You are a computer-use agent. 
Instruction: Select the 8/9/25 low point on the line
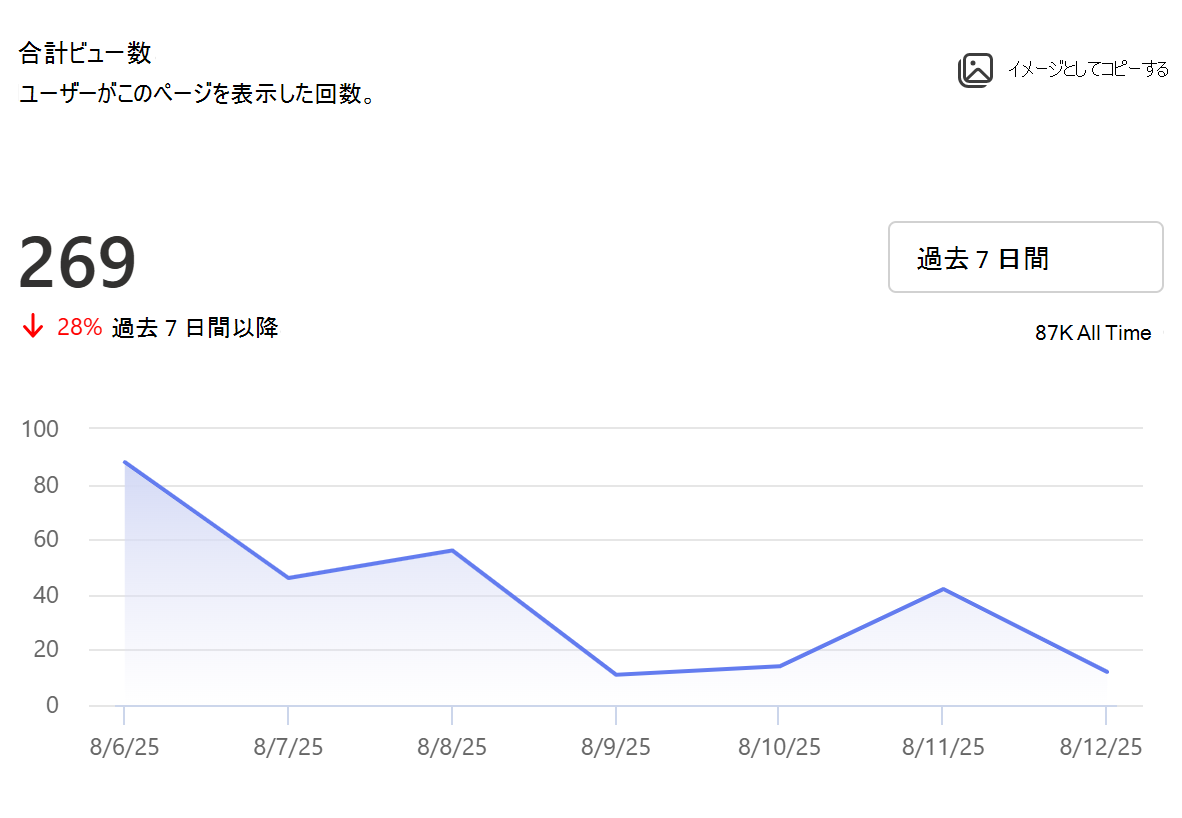click(x=616, y=674)
